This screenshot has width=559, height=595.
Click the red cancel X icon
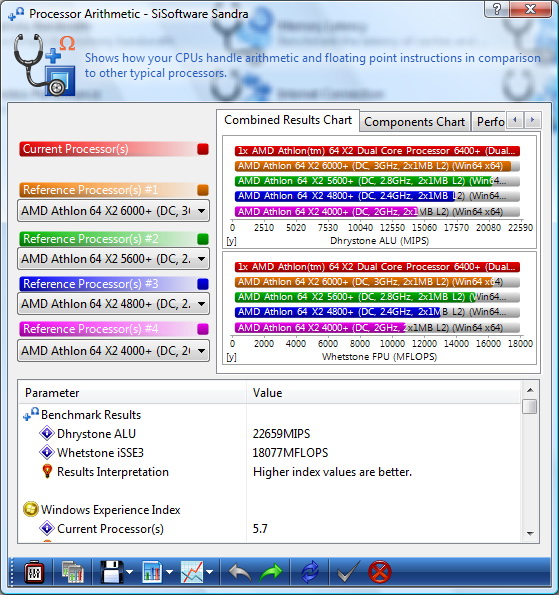point(379,572)
